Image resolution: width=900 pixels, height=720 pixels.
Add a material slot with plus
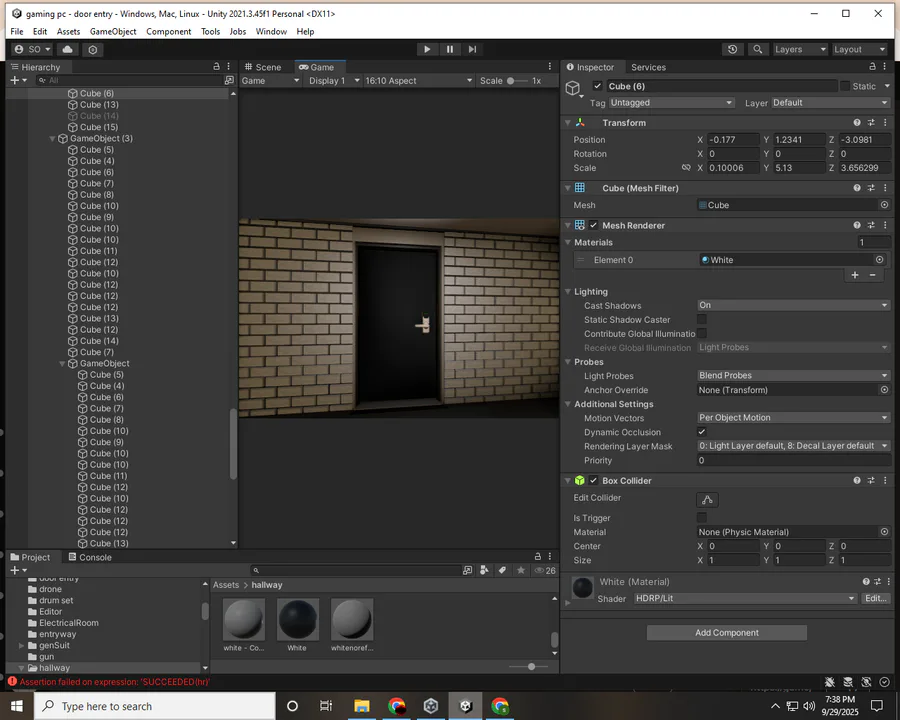coord(855,275)
